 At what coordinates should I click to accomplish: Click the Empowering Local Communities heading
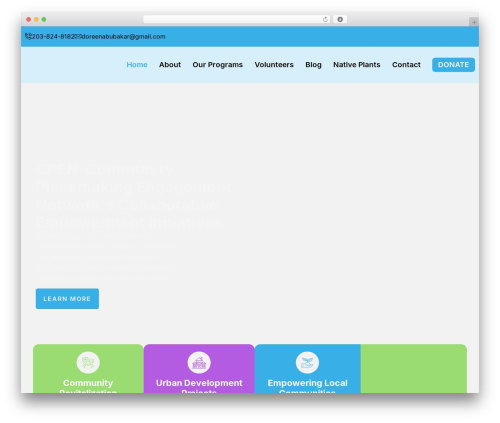307,387
